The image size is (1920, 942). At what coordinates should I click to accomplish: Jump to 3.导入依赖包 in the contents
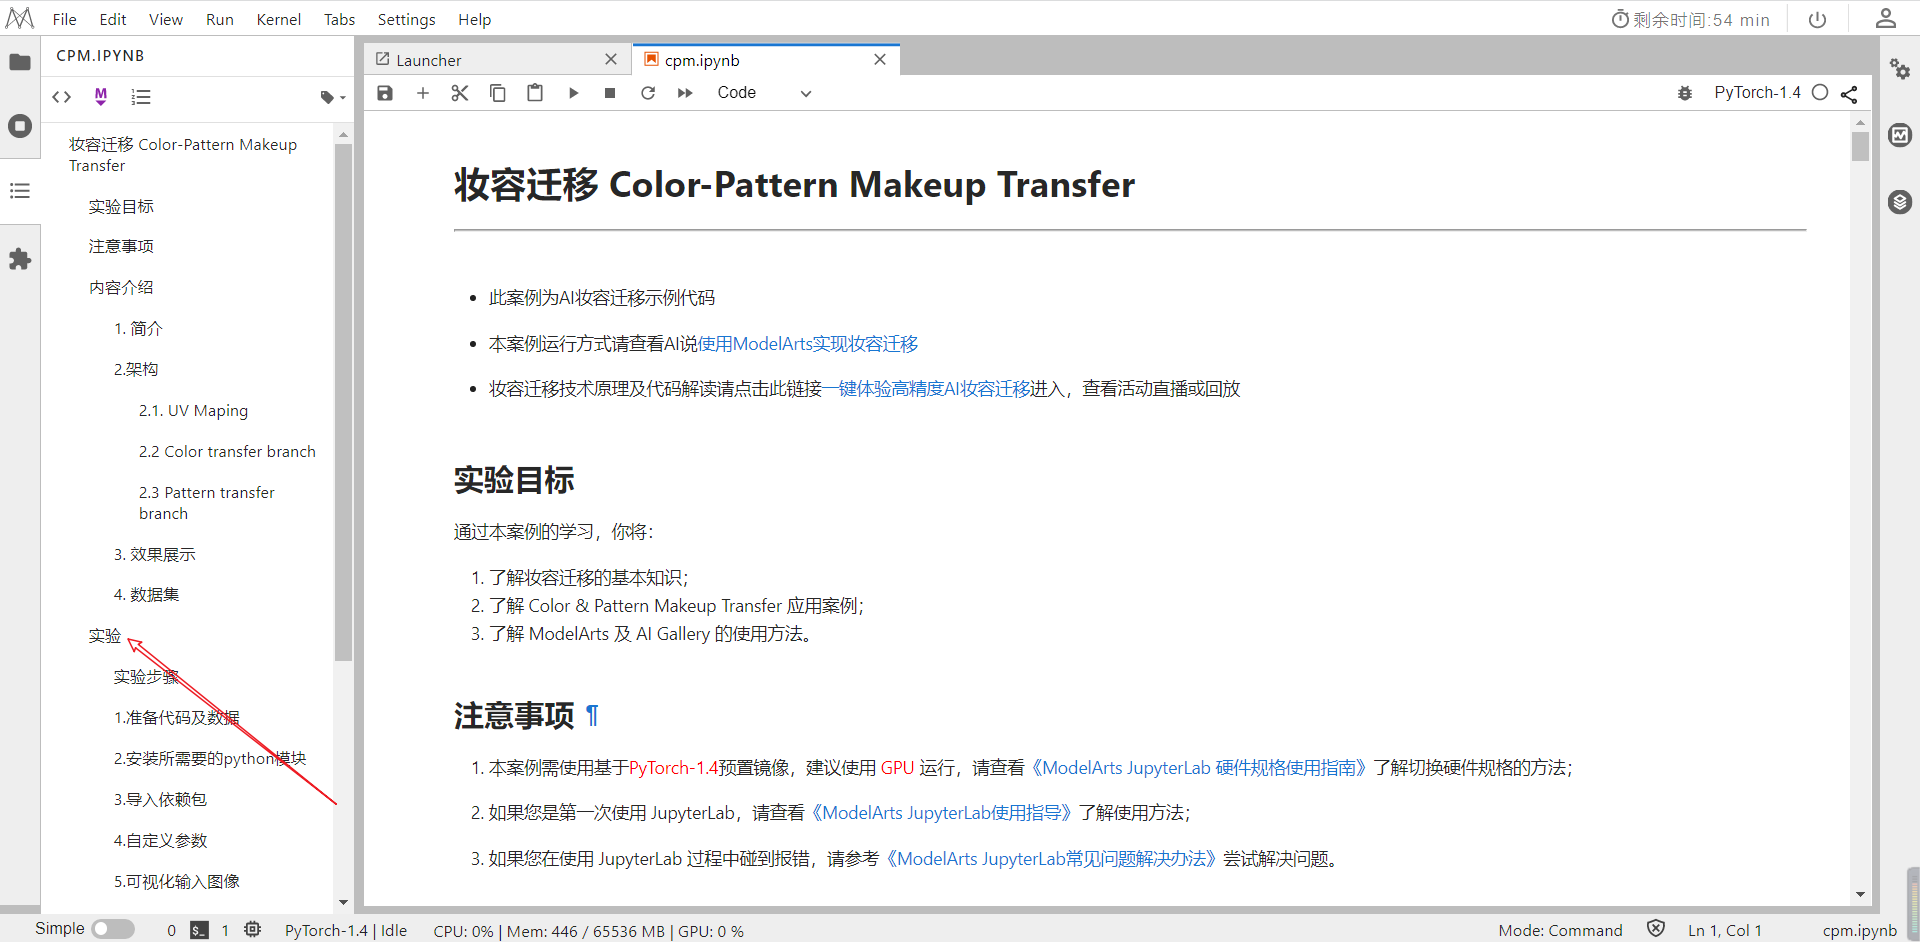tap(160, 800)
